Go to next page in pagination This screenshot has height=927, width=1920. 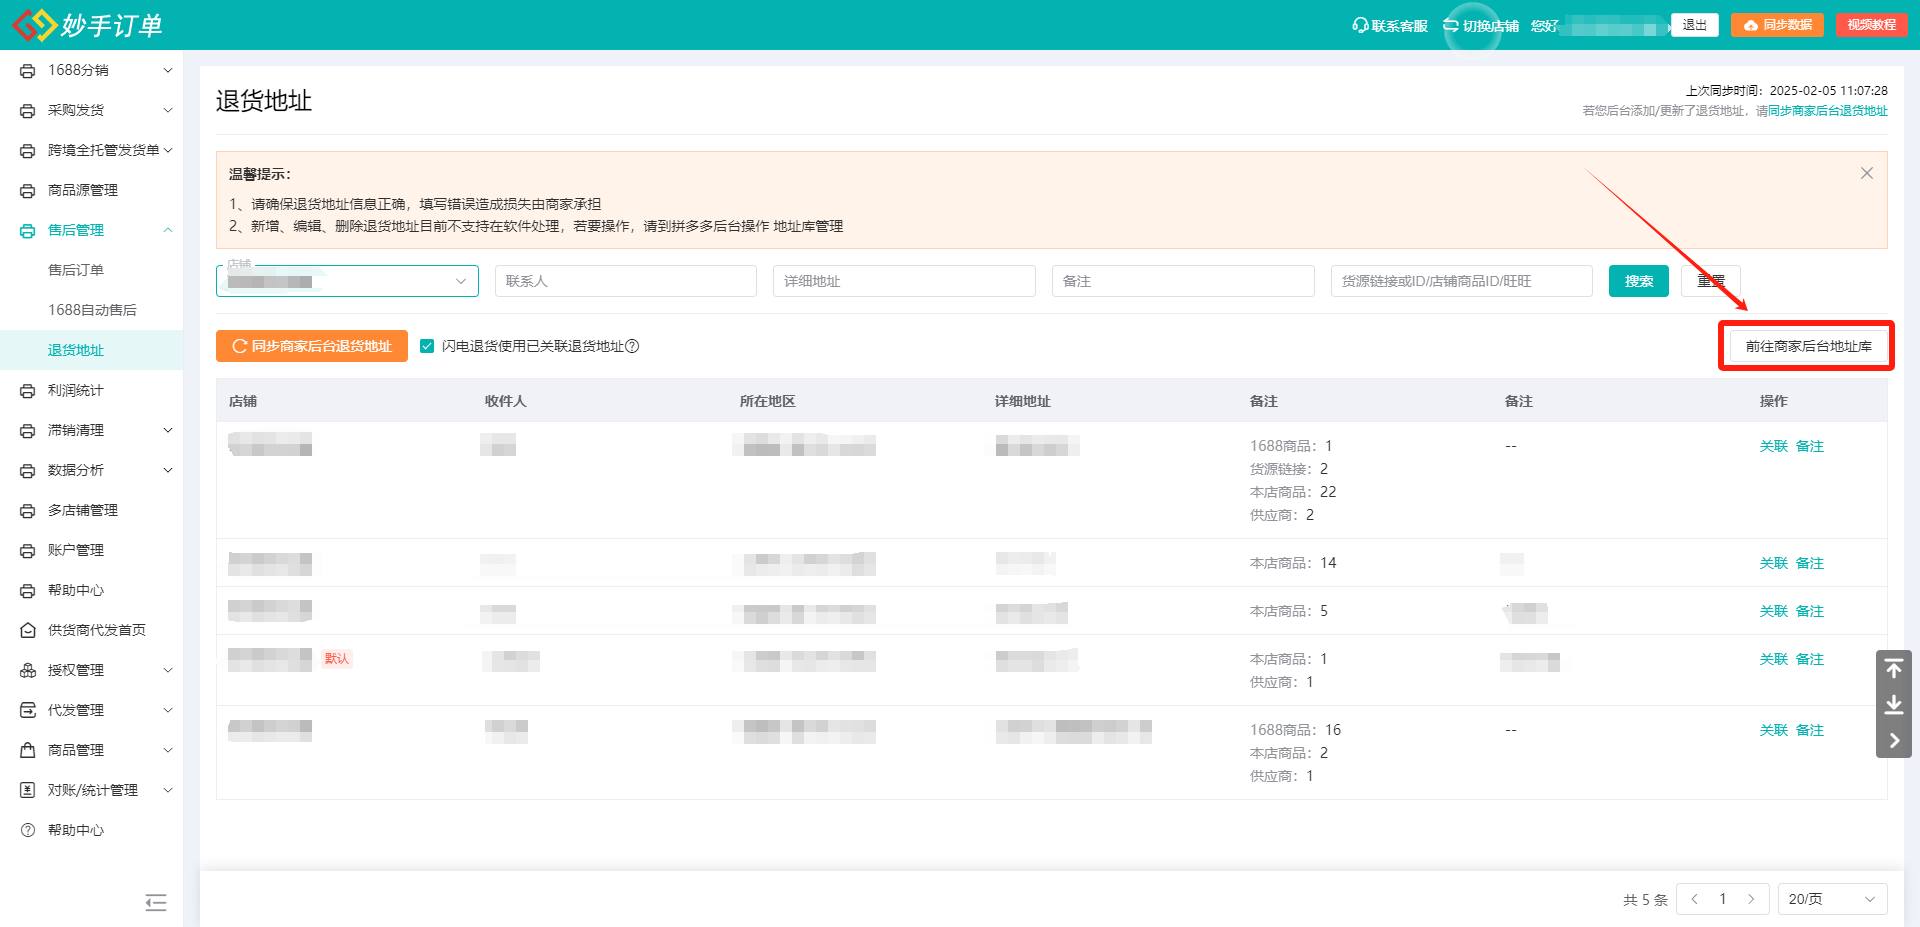point(1751,899)
